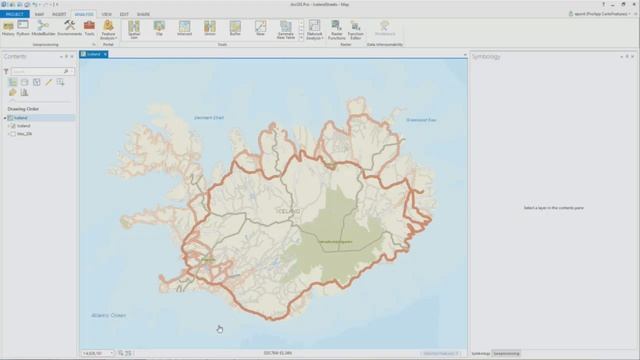
Task: Switch to the MAP ribbon tab
Action: pyautogui.click(x=40, y=14)
